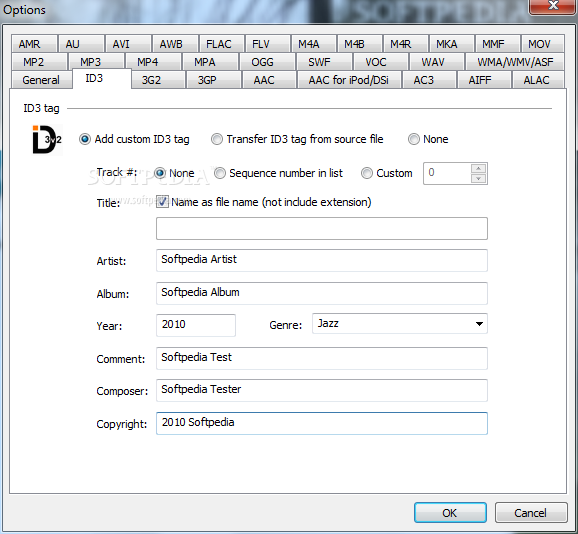Click the custom track number field

[447, 173]
